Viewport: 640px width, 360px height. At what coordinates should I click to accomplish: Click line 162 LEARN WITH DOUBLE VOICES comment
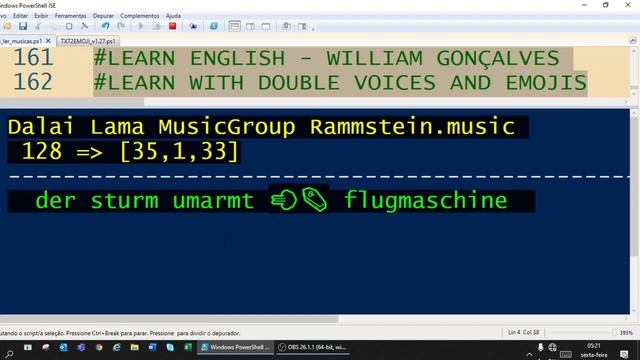[340, 83]
